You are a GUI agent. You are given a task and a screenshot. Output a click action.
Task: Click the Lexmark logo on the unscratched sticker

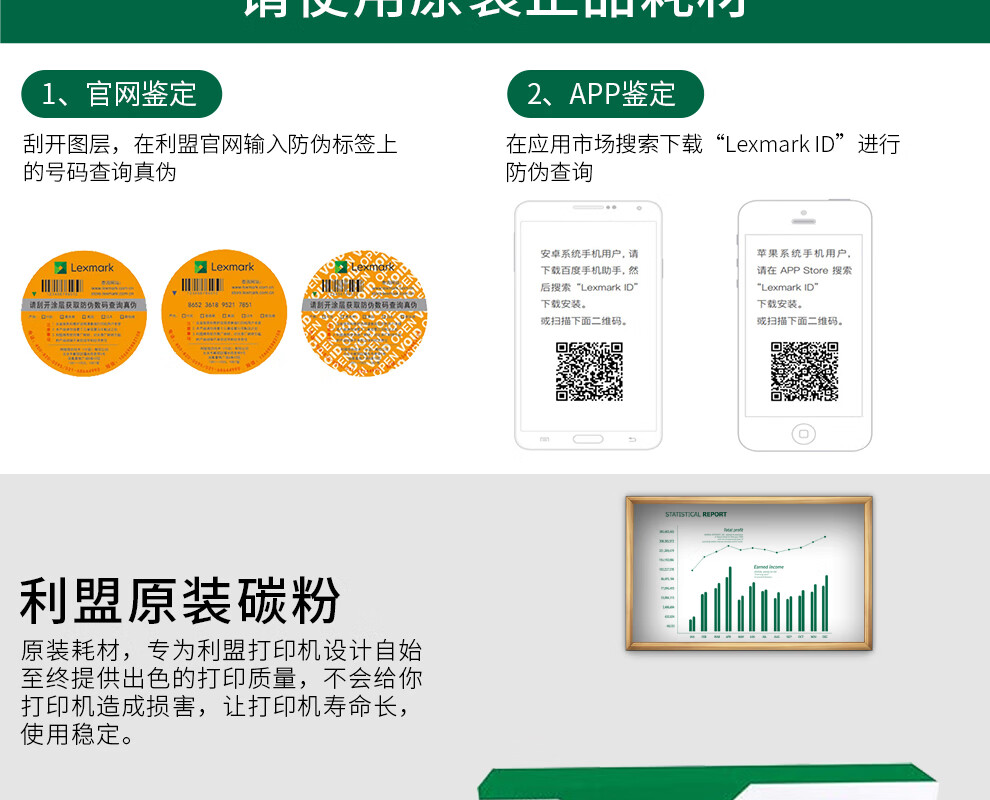(84, 268)
